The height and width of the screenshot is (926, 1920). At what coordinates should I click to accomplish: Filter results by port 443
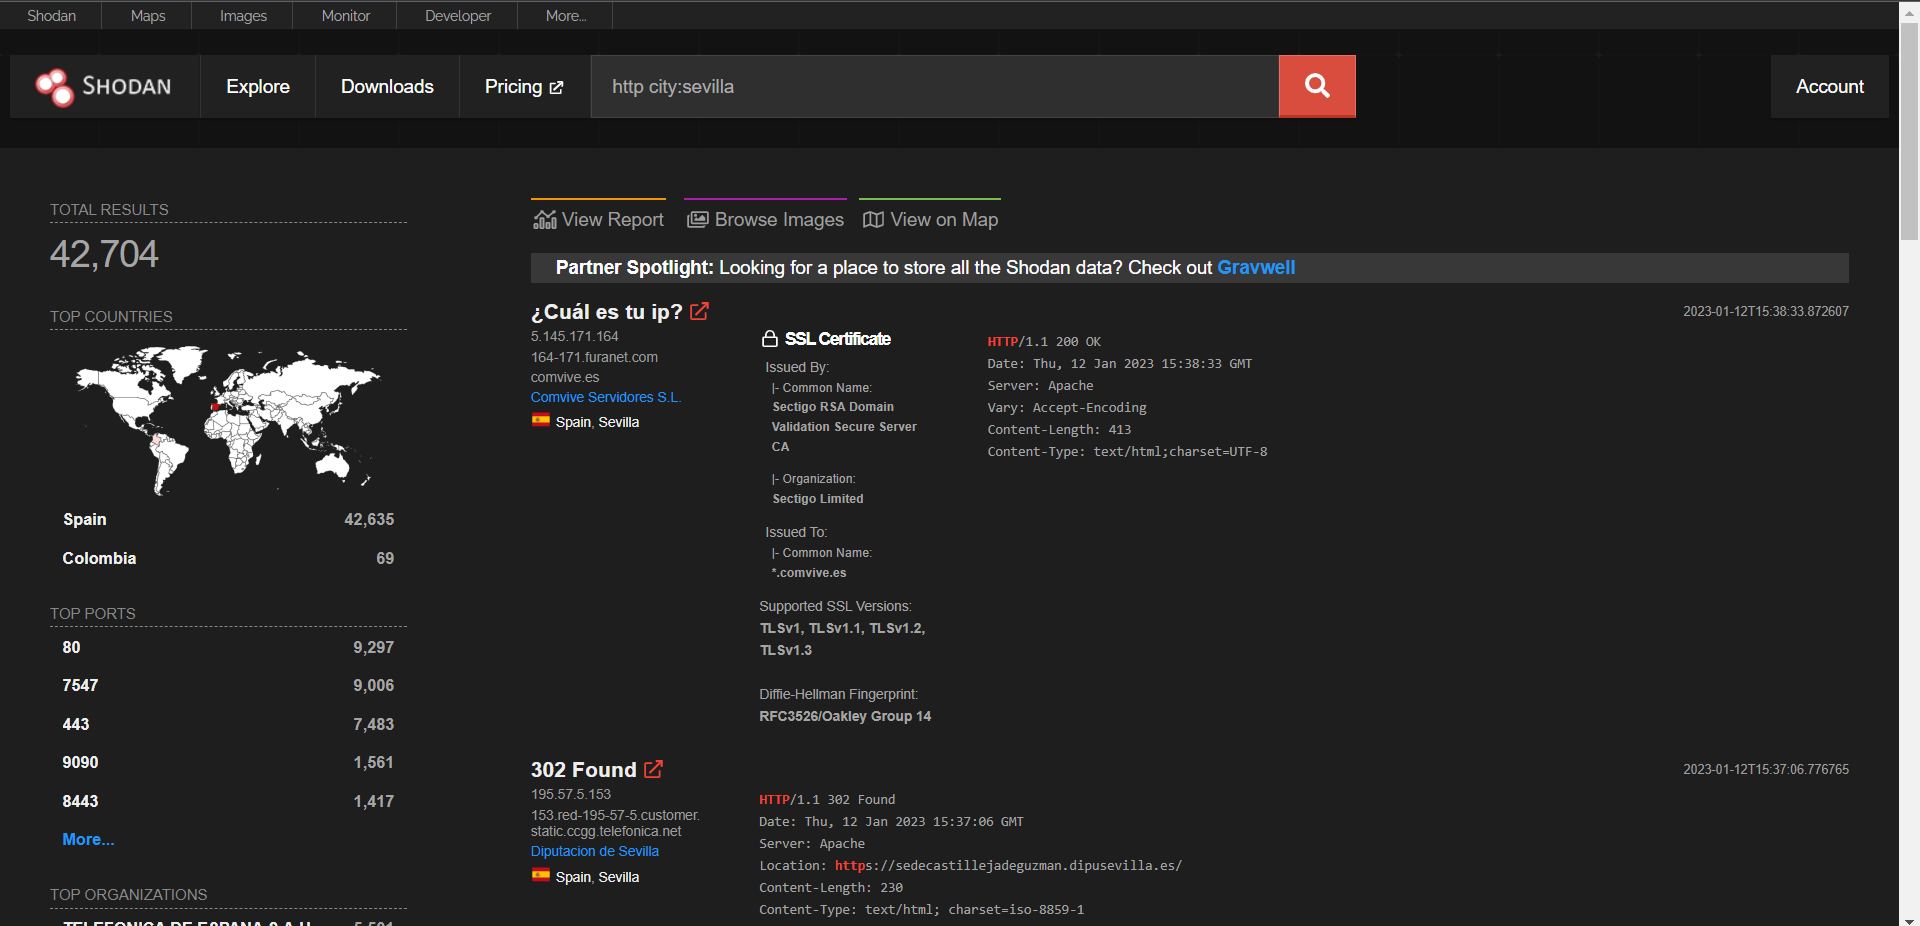(x=228, y=725)
